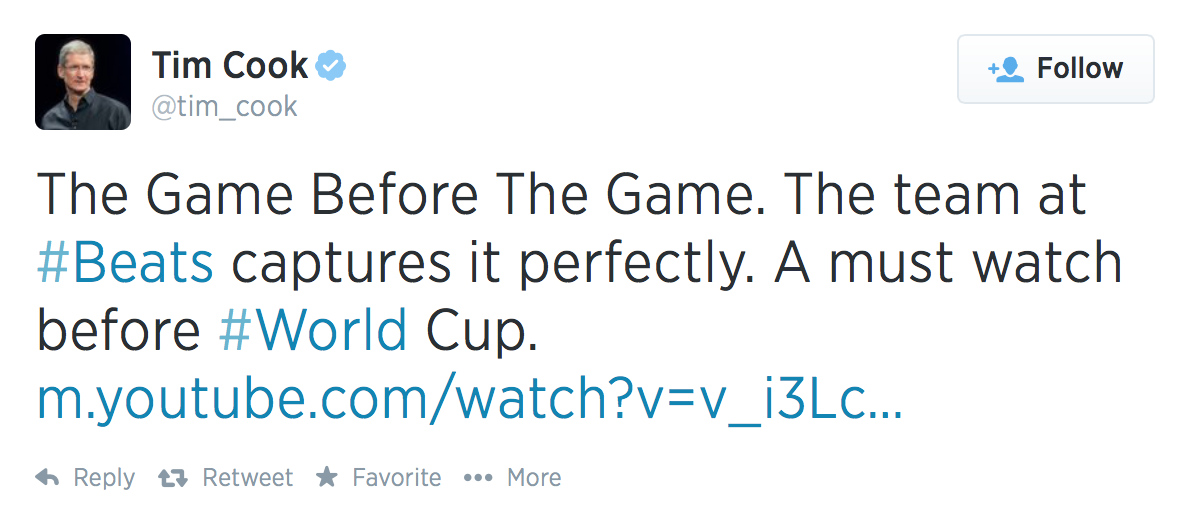Click the retweet arrows icon
The image size is (1196, 518).
coord(174,478)
